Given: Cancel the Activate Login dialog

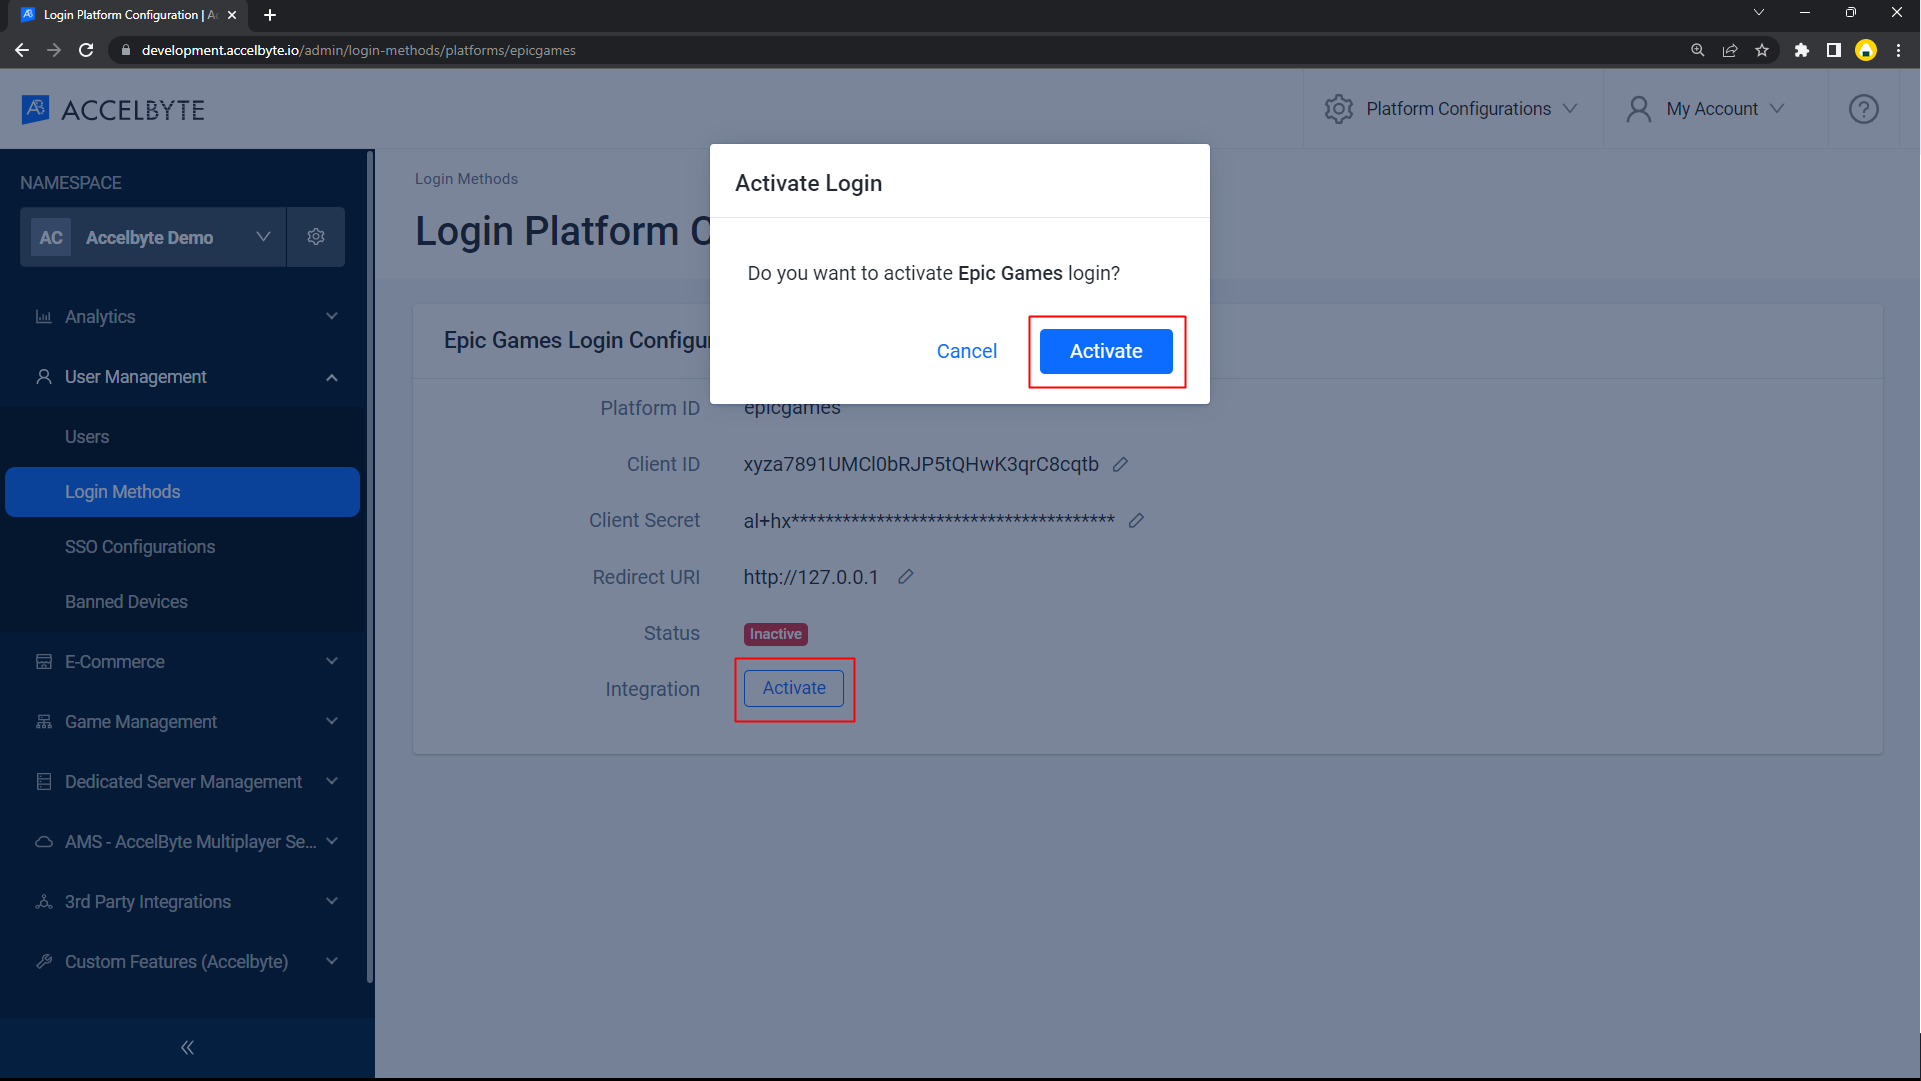Looking at the screenshot, I should 966,351.
